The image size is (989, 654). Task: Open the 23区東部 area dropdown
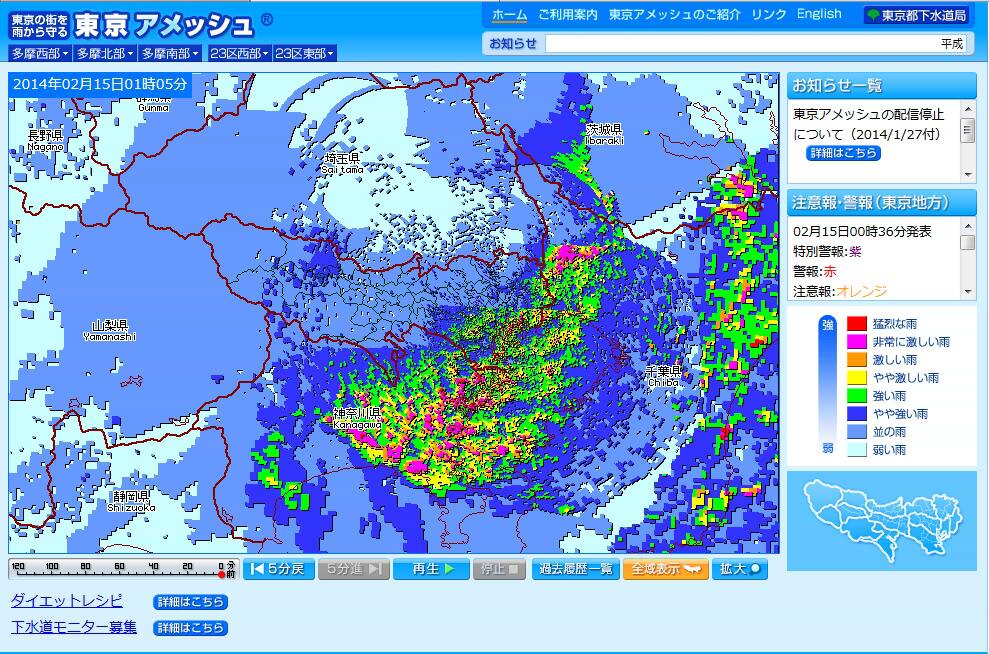(x=305, y=54)
